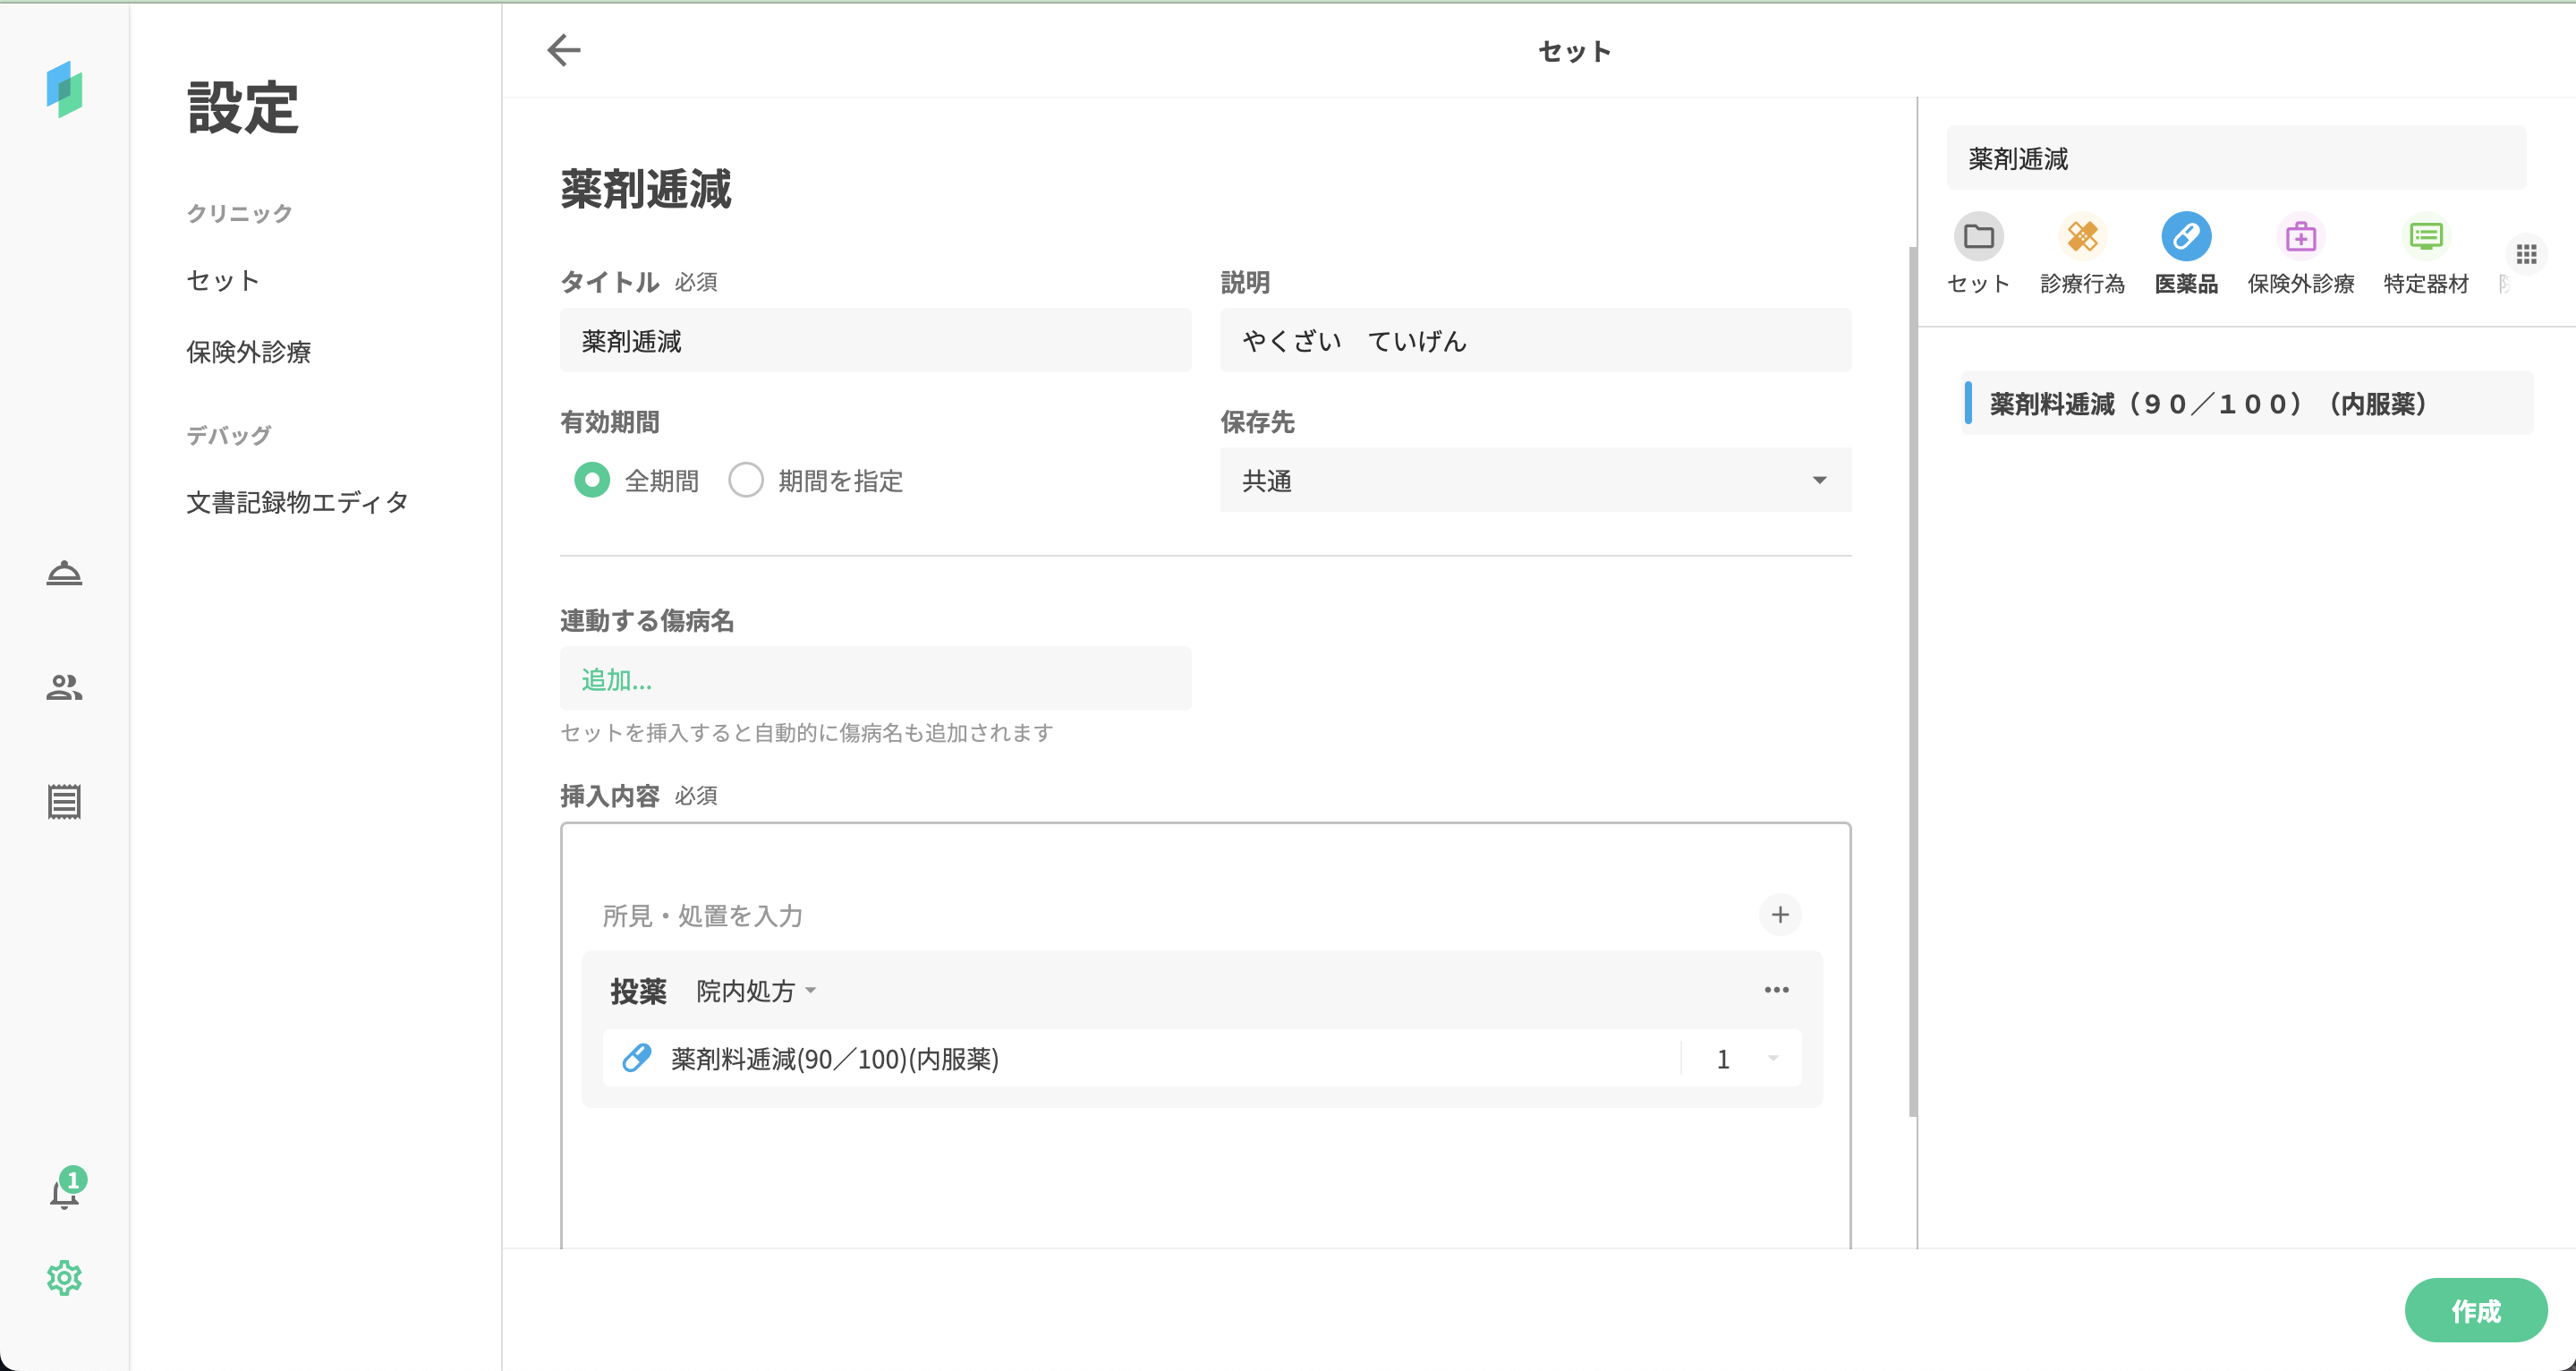Screen dimensions: 2576x1371
Task: Click pill icon beside 薬剤料逓減(90／100)
Action: (x=637, y=1058)
